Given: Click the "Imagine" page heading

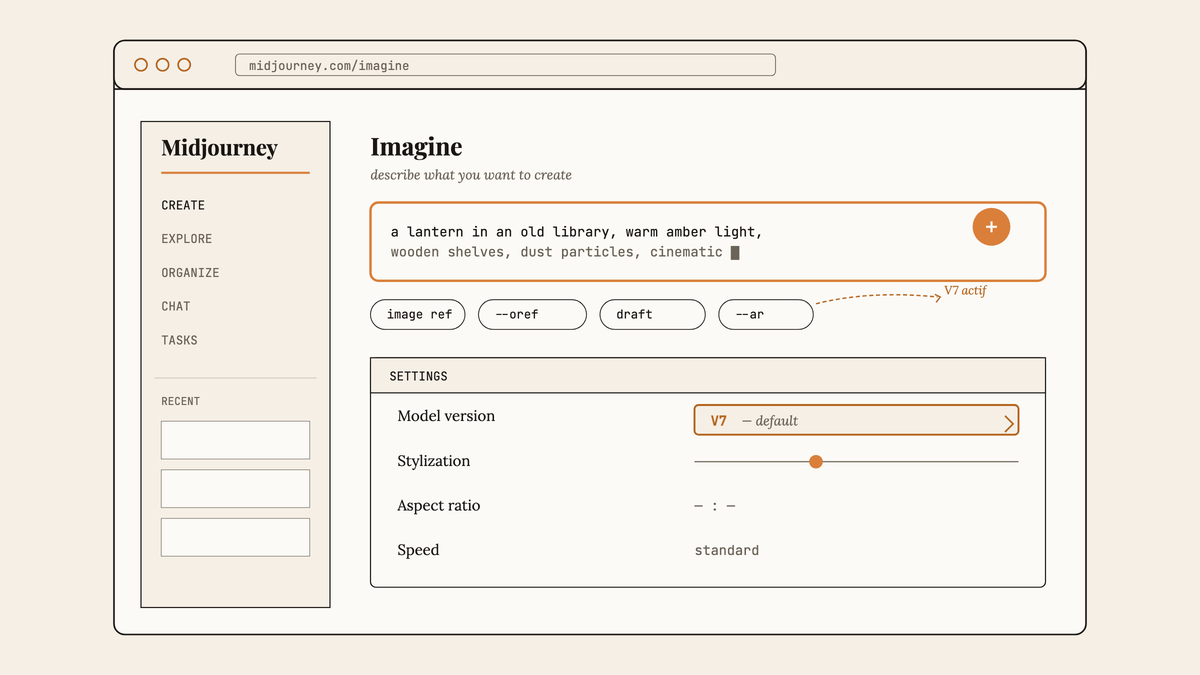Looking at the screenshot, I should (x=416, y=147).
